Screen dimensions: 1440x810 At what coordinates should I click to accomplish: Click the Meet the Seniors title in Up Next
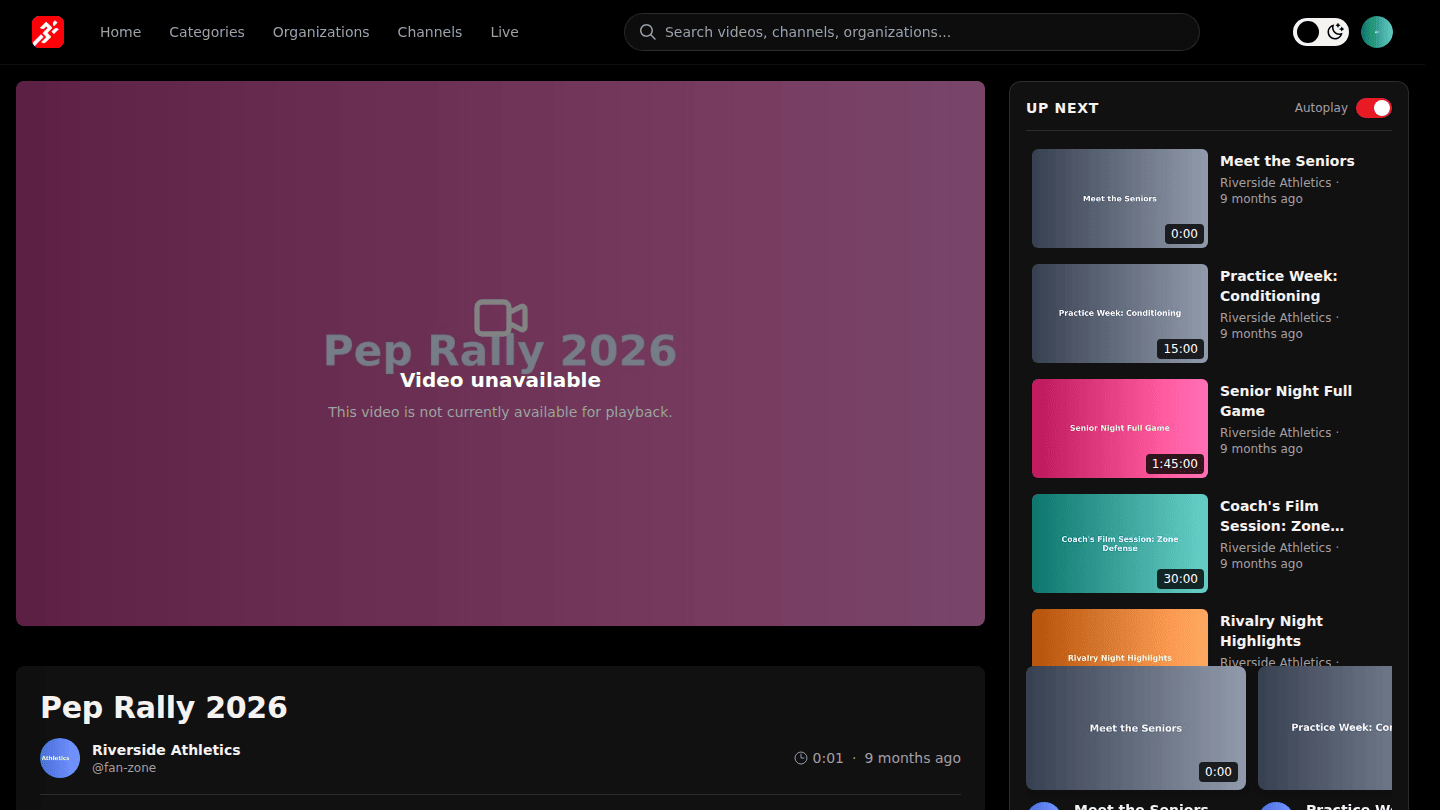pyautogui.click(x=1287, y=161)
